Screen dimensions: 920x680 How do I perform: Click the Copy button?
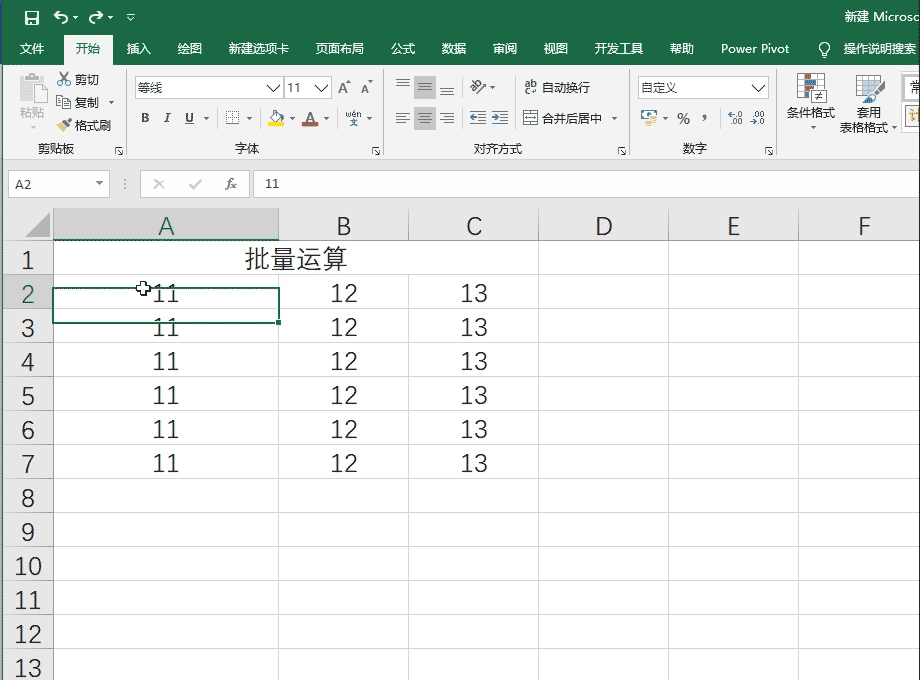tap(78, 102)
